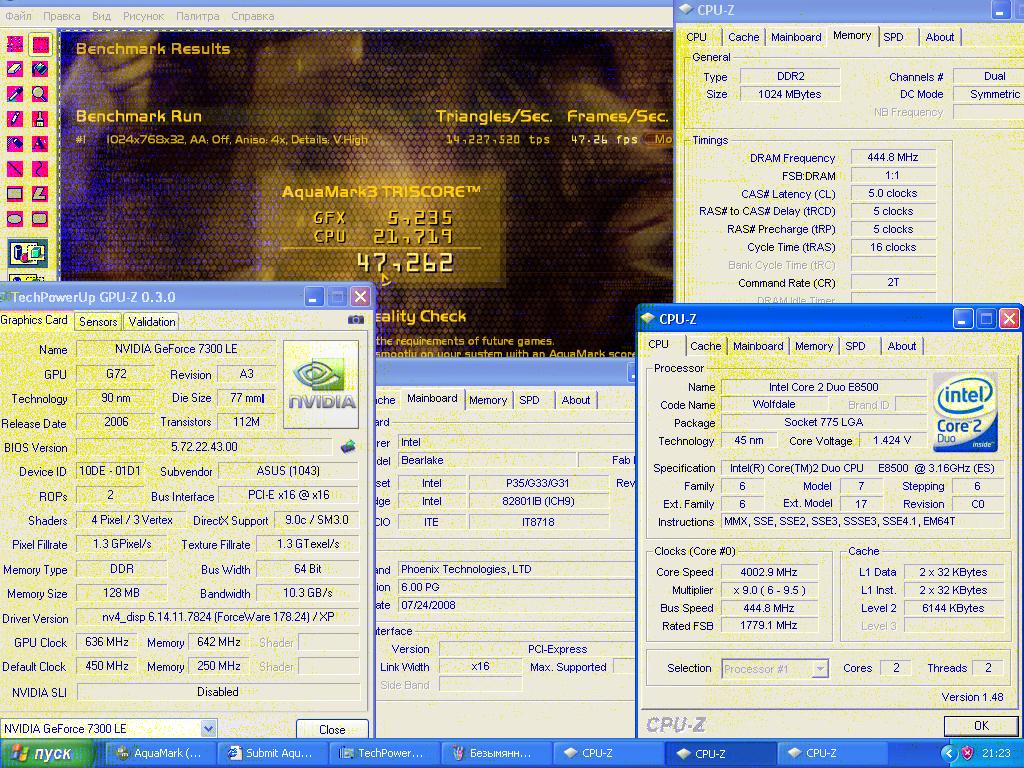Select the Curve tool in Paint

point(40,168)
